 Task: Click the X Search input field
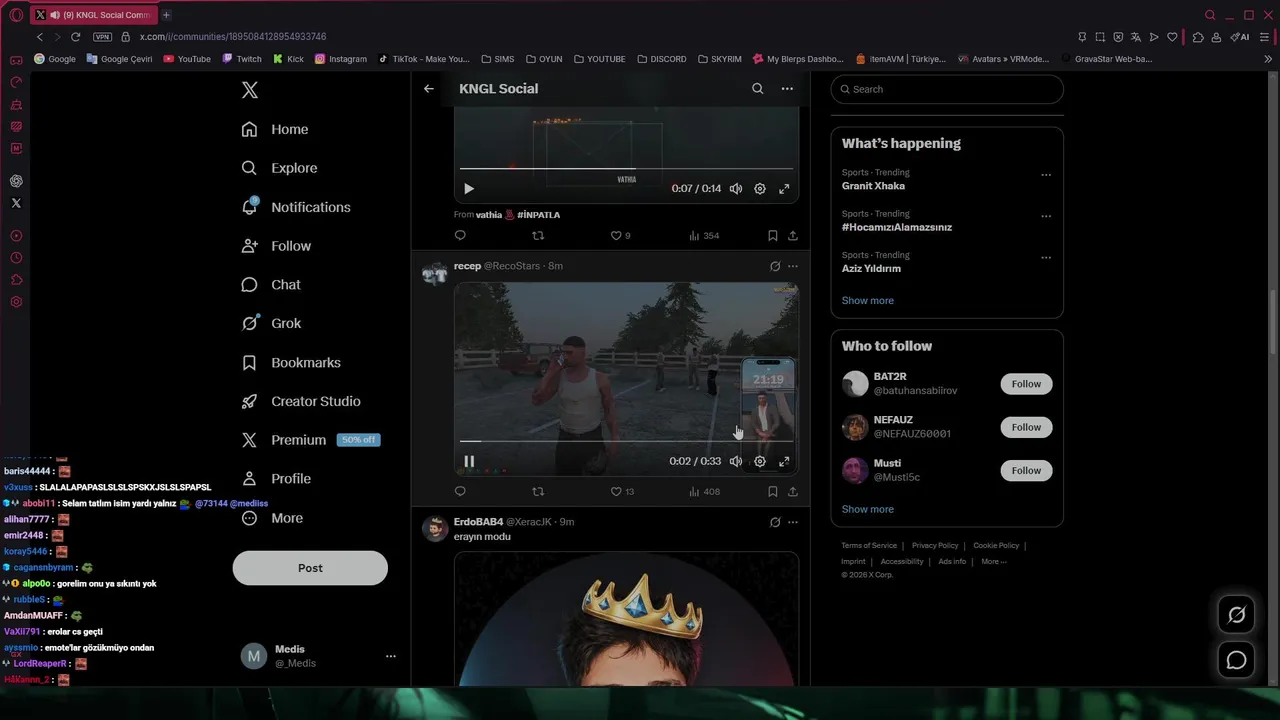(947, 89)
